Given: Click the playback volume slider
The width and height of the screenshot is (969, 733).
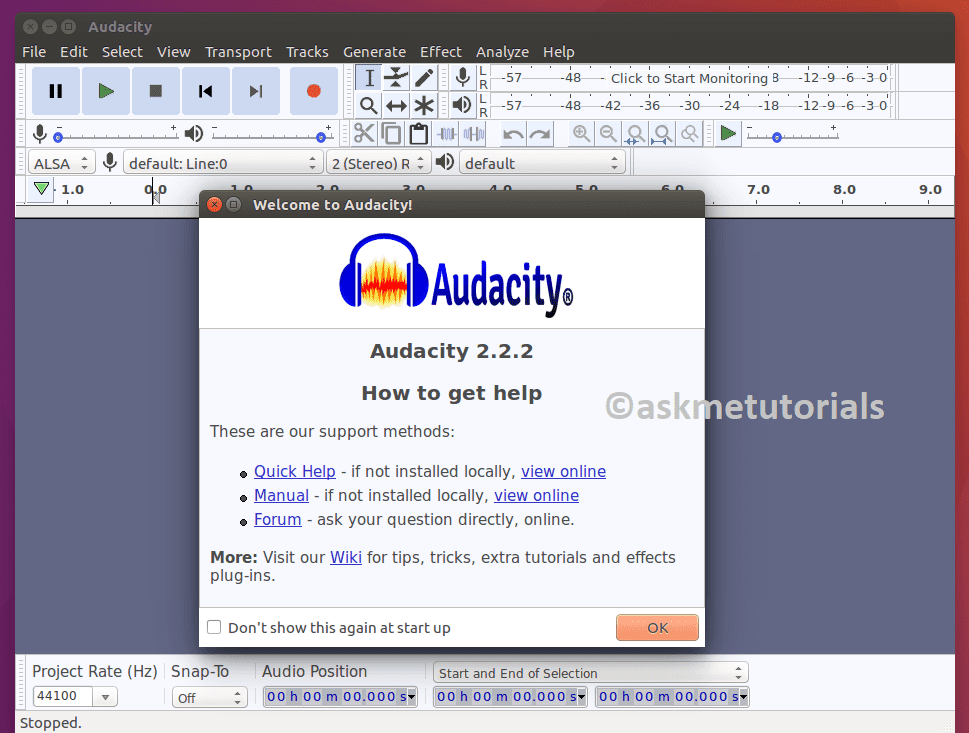Looking at the screenshot, I should click(271, 135).
